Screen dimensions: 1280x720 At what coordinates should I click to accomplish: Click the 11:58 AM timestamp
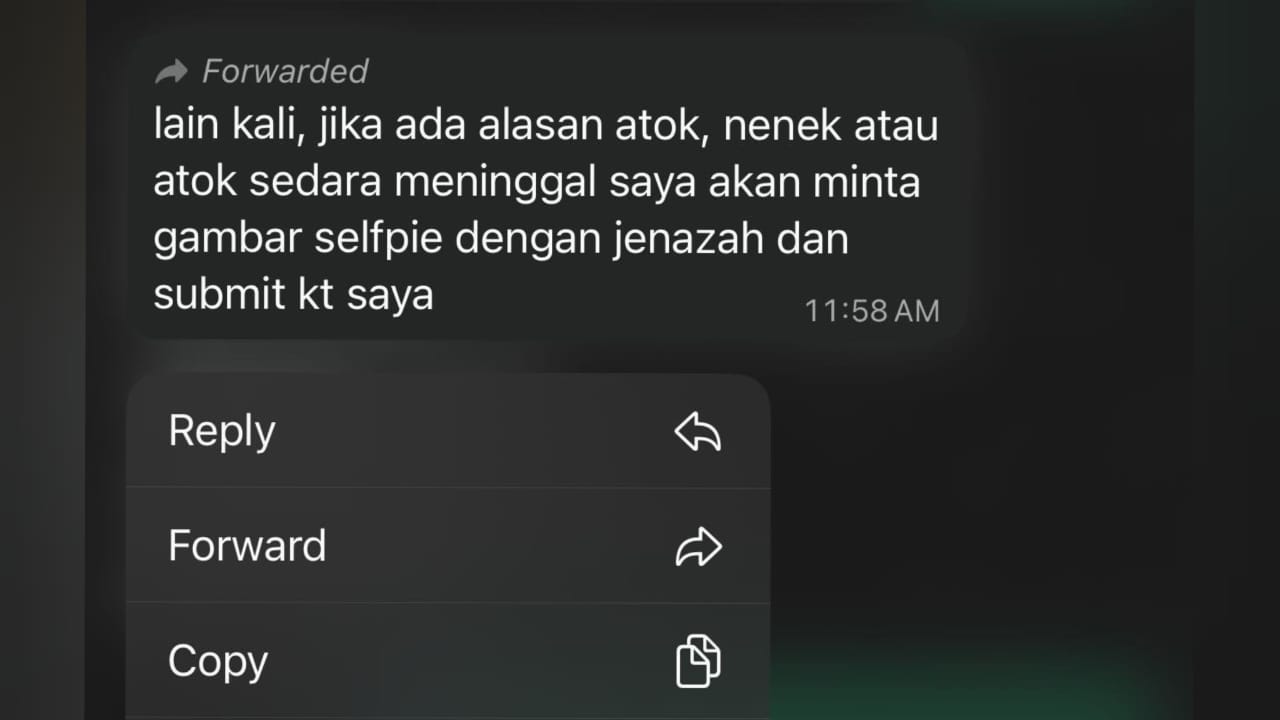click(872, 311)
